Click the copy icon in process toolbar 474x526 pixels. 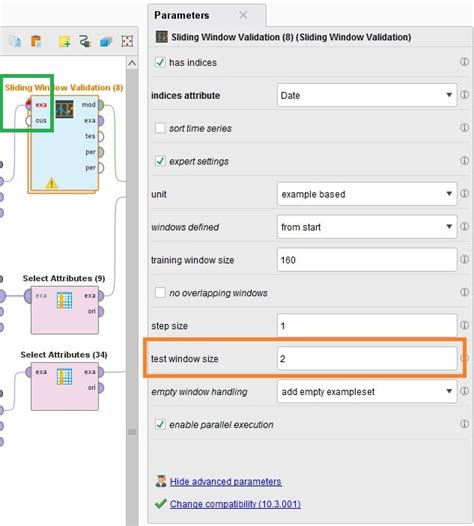15,41
